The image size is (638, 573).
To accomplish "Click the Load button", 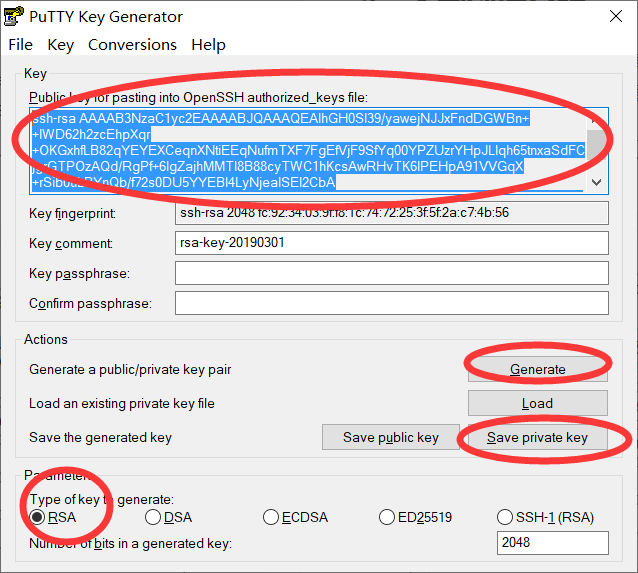I will (x=537, y=403).
